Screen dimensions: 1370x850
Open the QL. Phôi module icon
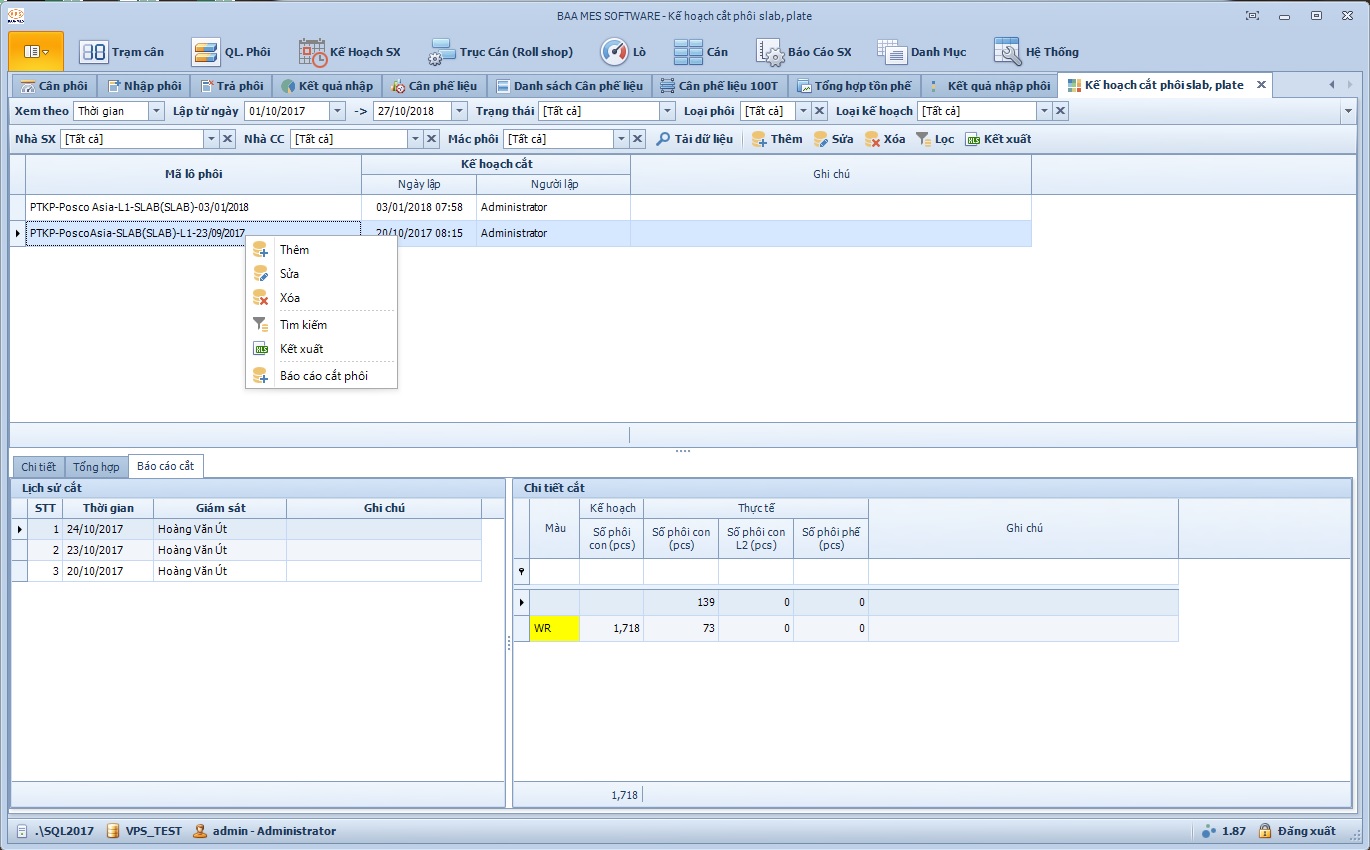(x=206, y=52)
